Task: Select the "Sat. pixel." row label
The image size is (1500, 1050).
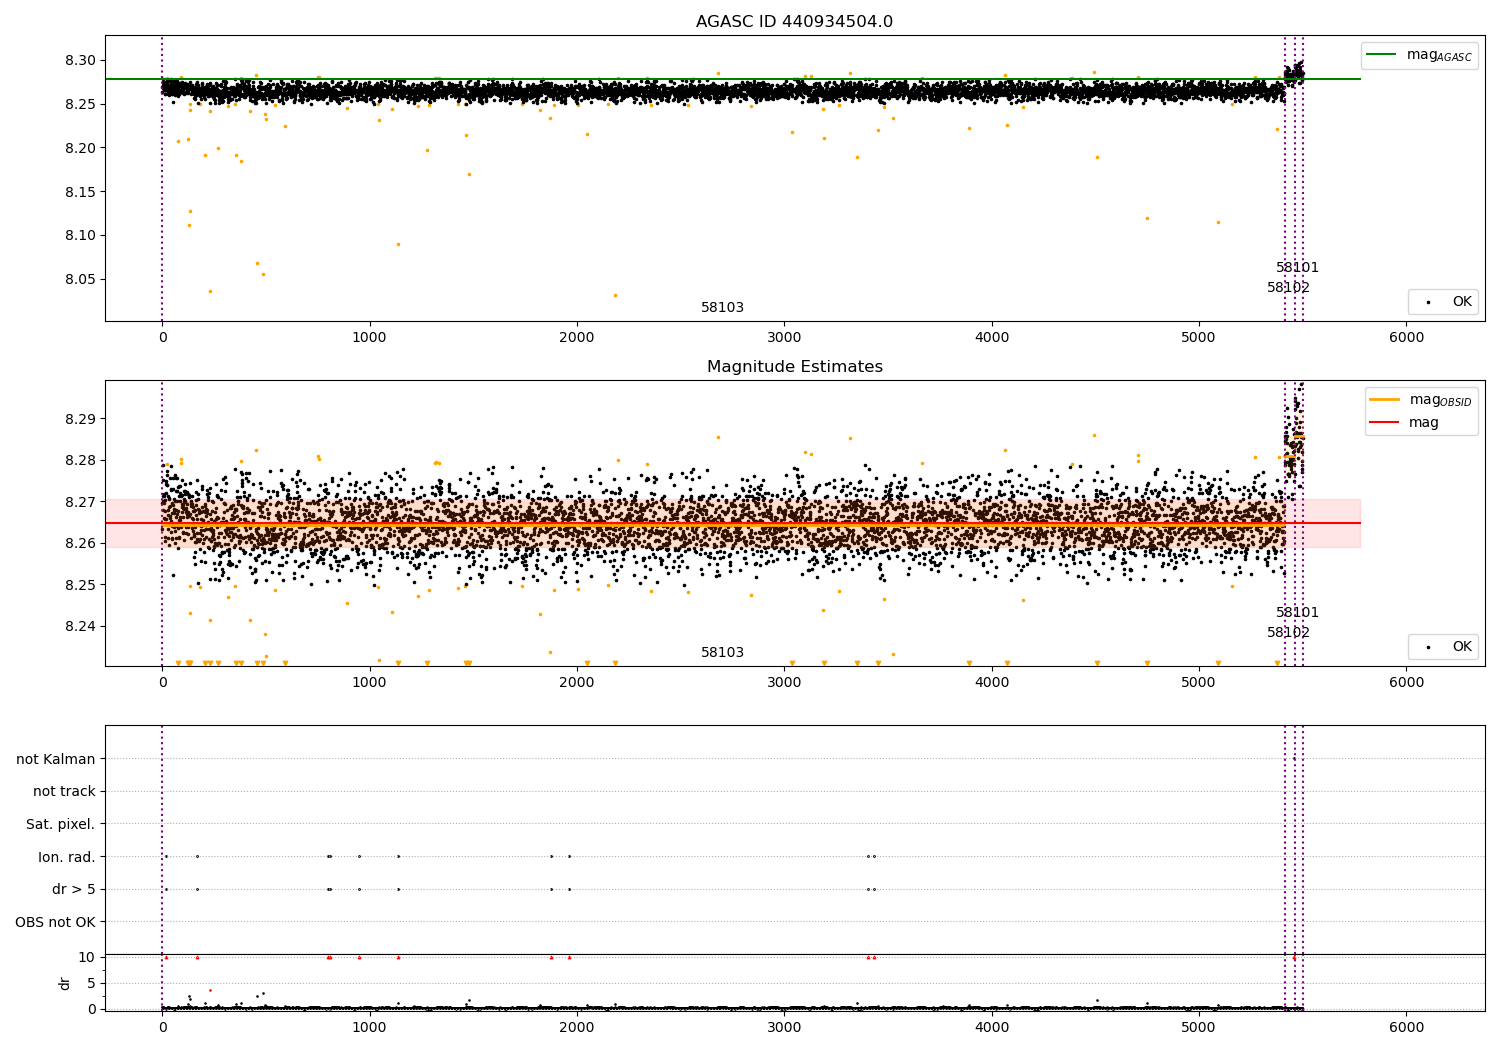Action: coord(61,825)
